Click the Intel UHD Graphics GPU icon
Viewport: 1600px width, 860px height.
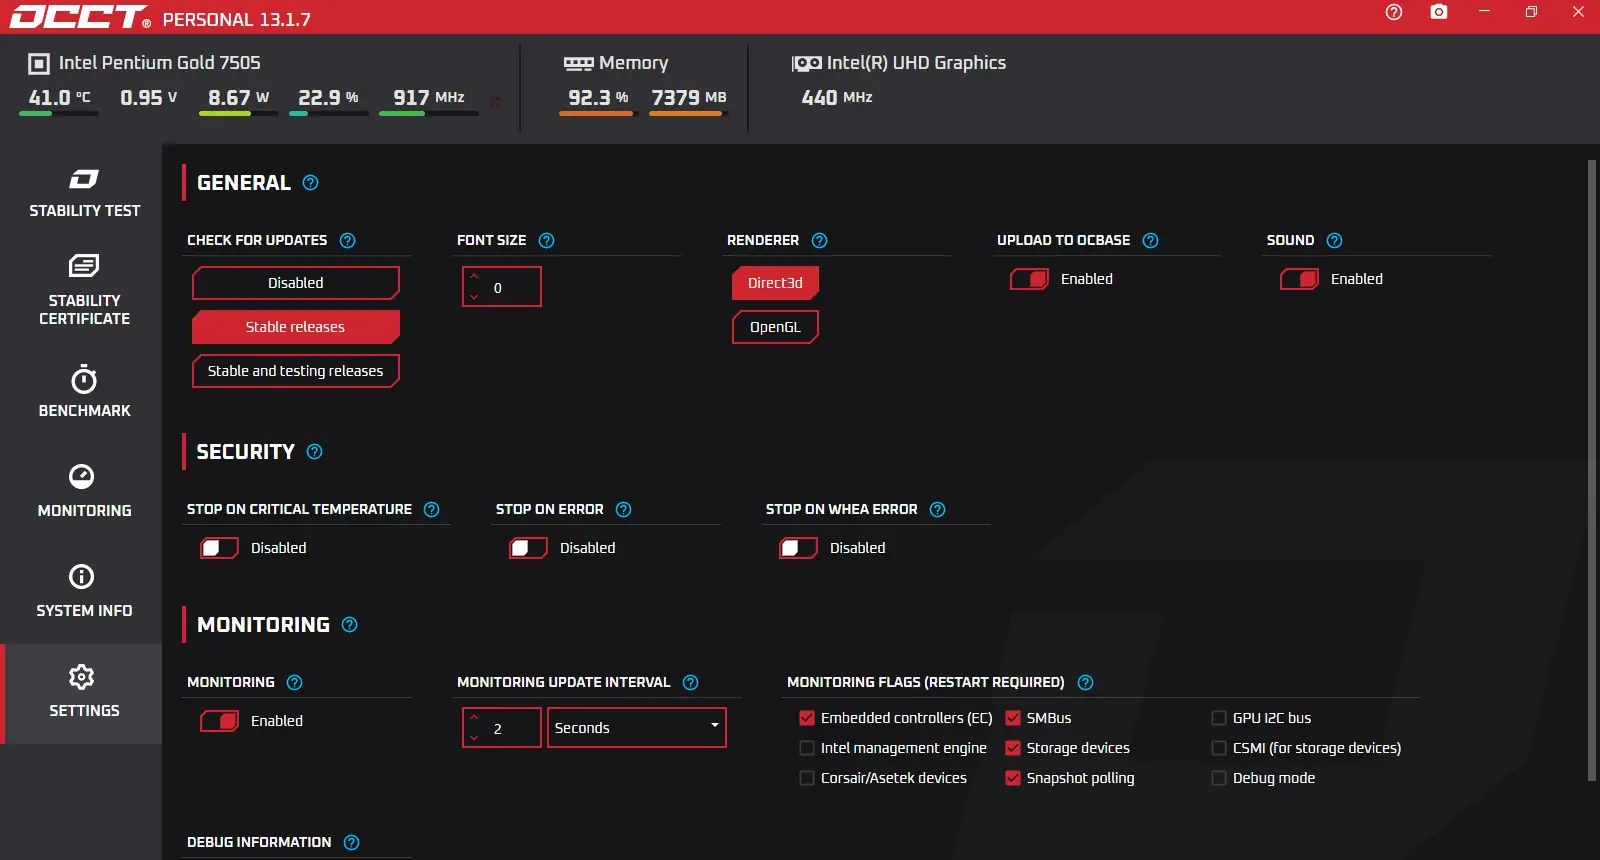tap(807, 64)
